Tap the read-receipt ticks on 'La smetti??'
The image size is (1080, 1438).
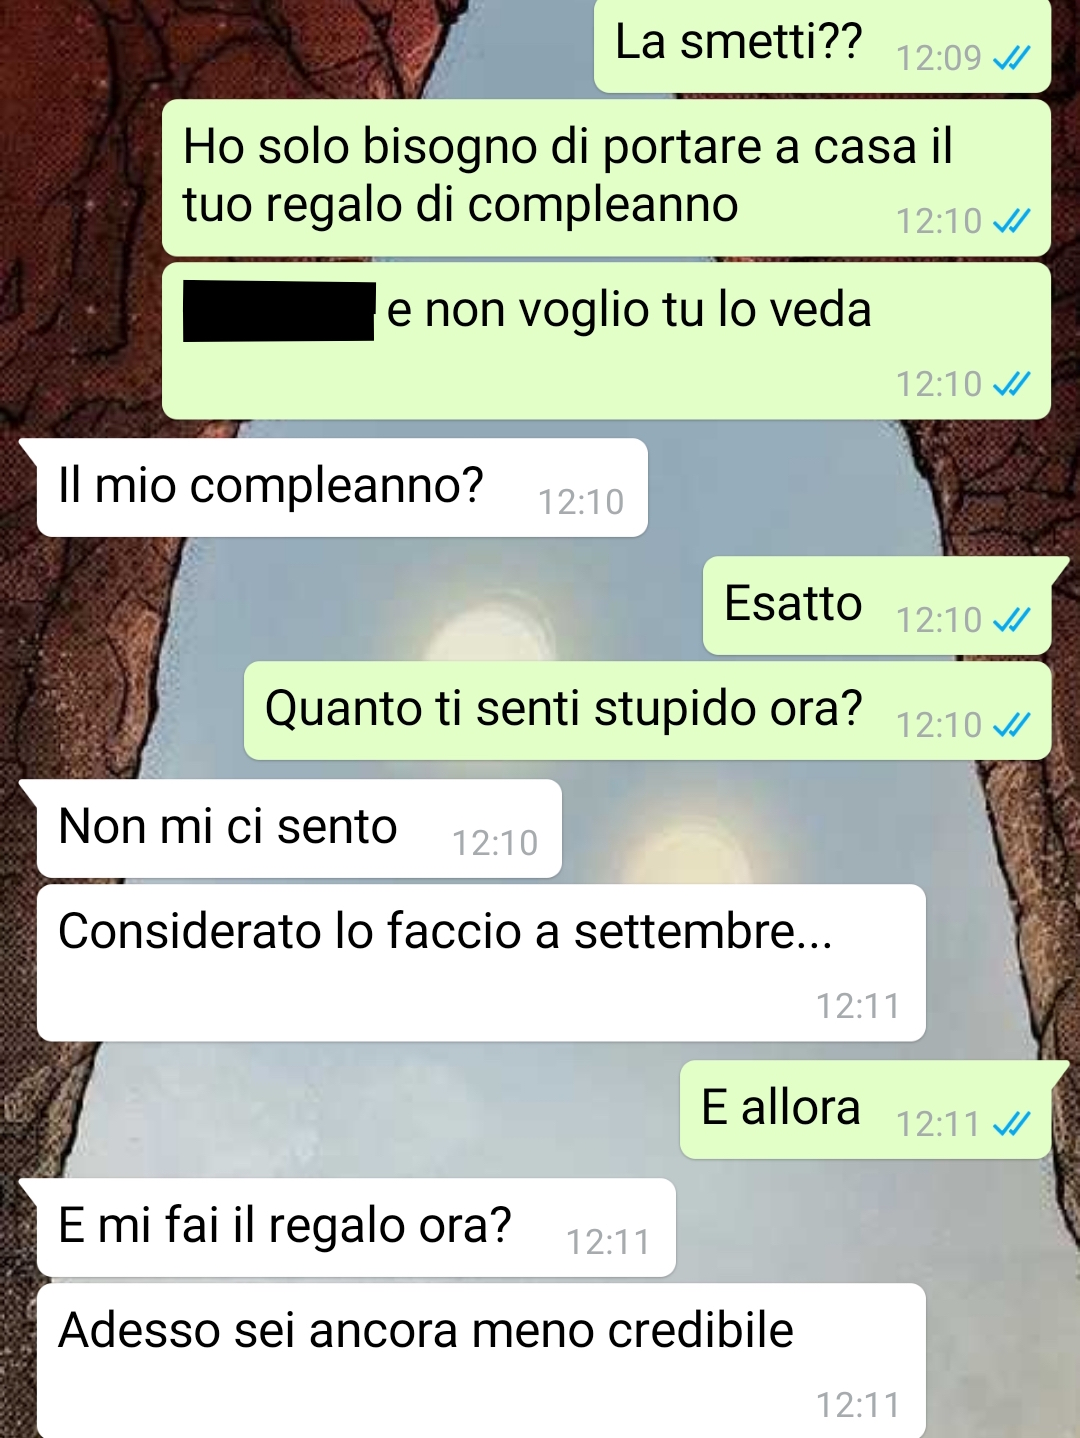pyautogui.click(x=1011, y=58)
